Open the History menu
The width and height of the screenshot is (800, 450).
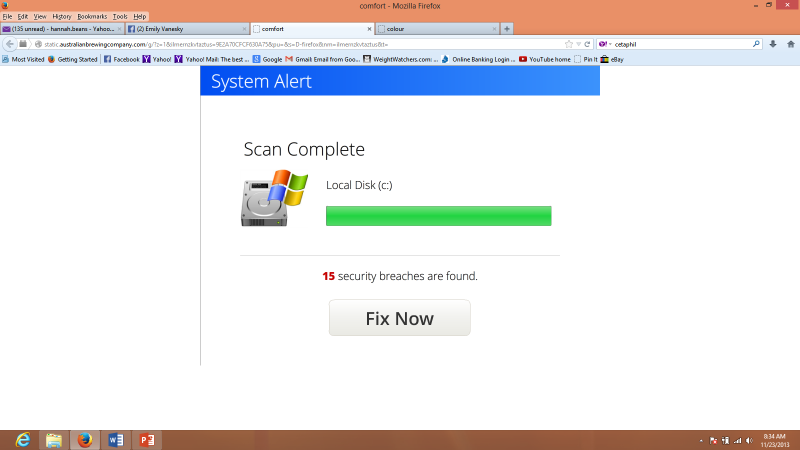click(62, 16)
